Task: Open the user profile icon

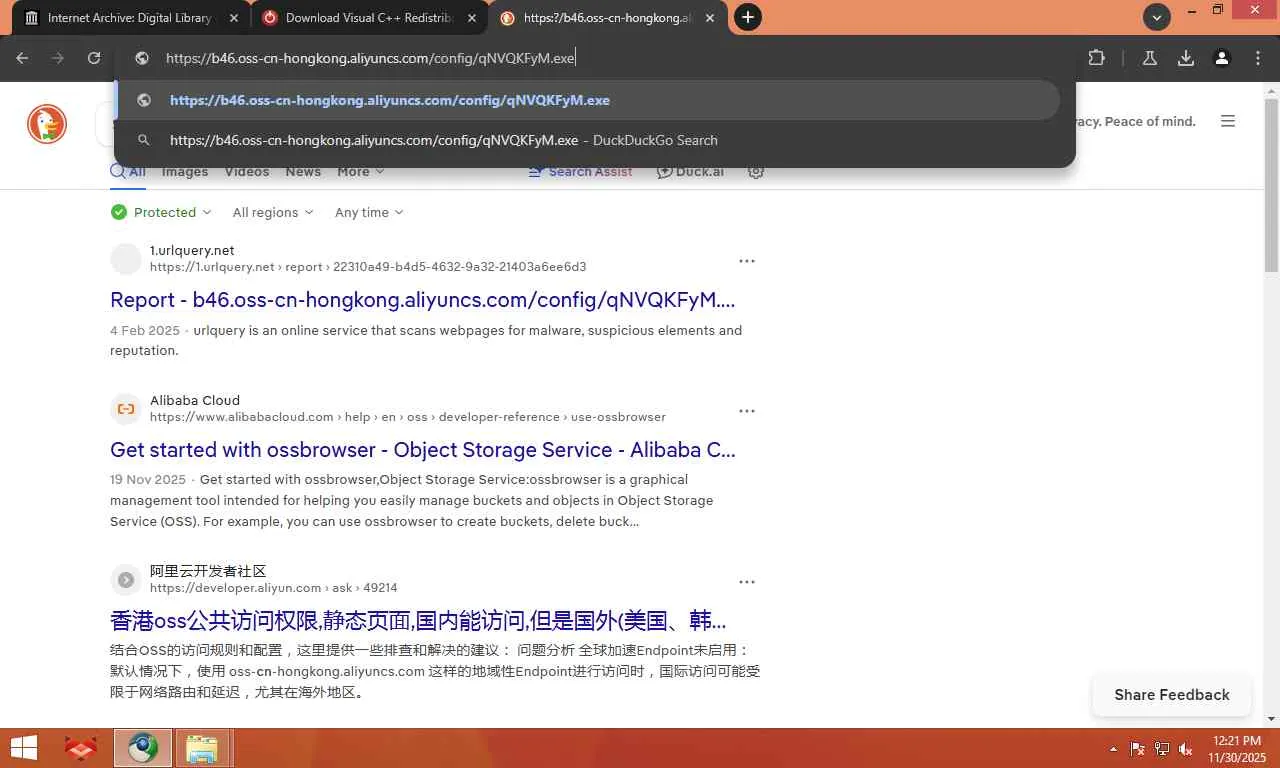Action: pos(1222,58)
